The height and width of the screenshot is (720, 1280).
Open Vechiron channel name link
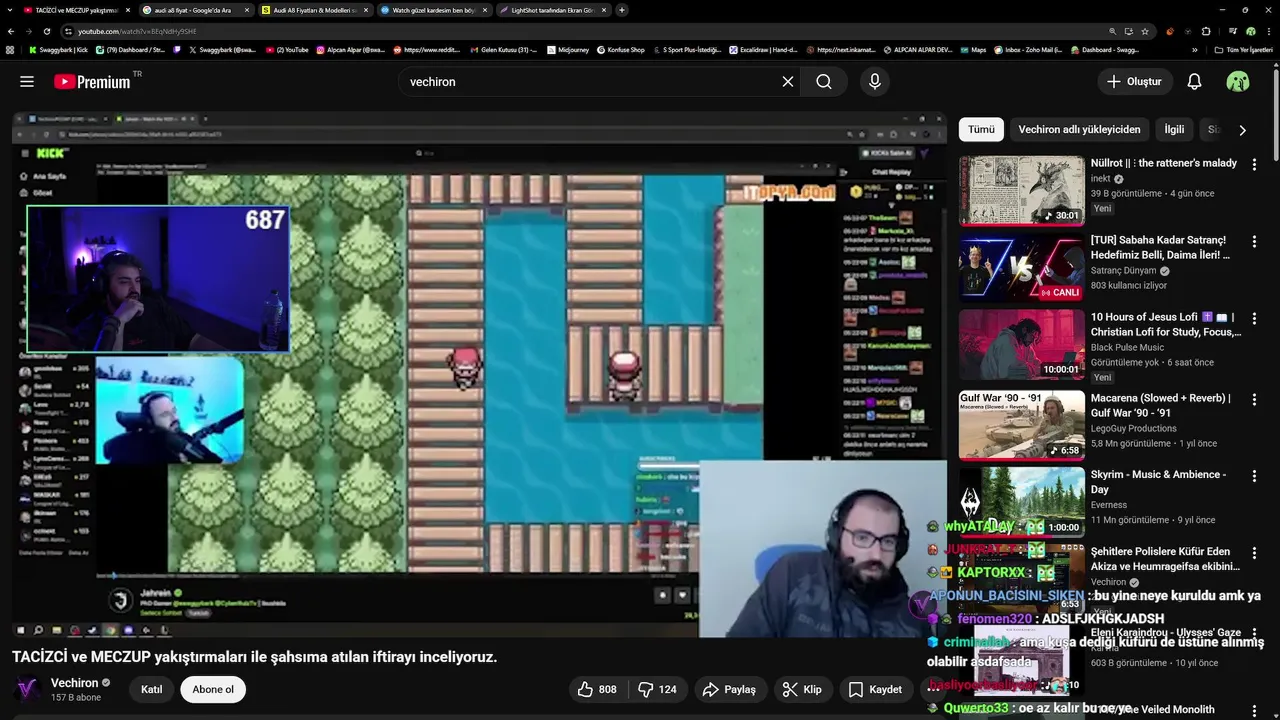click(x=74, y=683)
